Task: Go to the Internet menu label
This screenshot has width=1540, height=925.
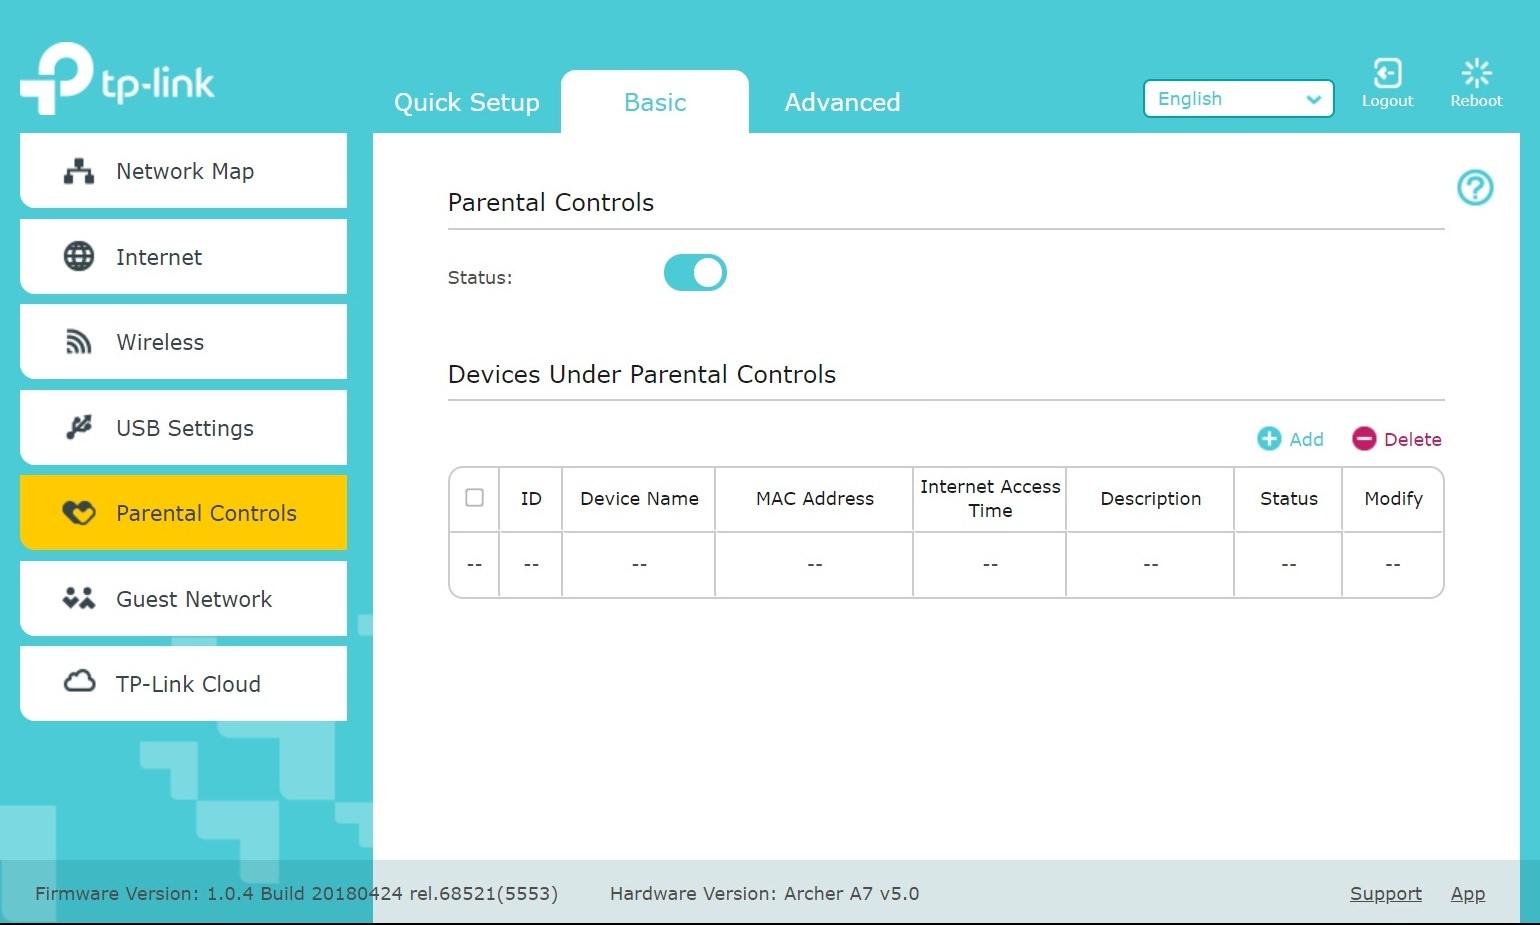Action: (159, 257)
